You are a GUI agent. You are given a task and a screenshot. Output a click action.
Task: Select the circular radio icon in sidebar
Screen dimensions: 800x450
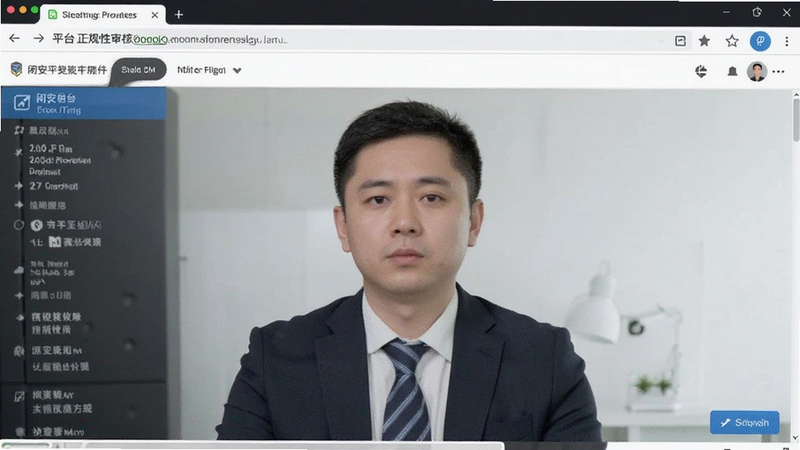[19, 225]
